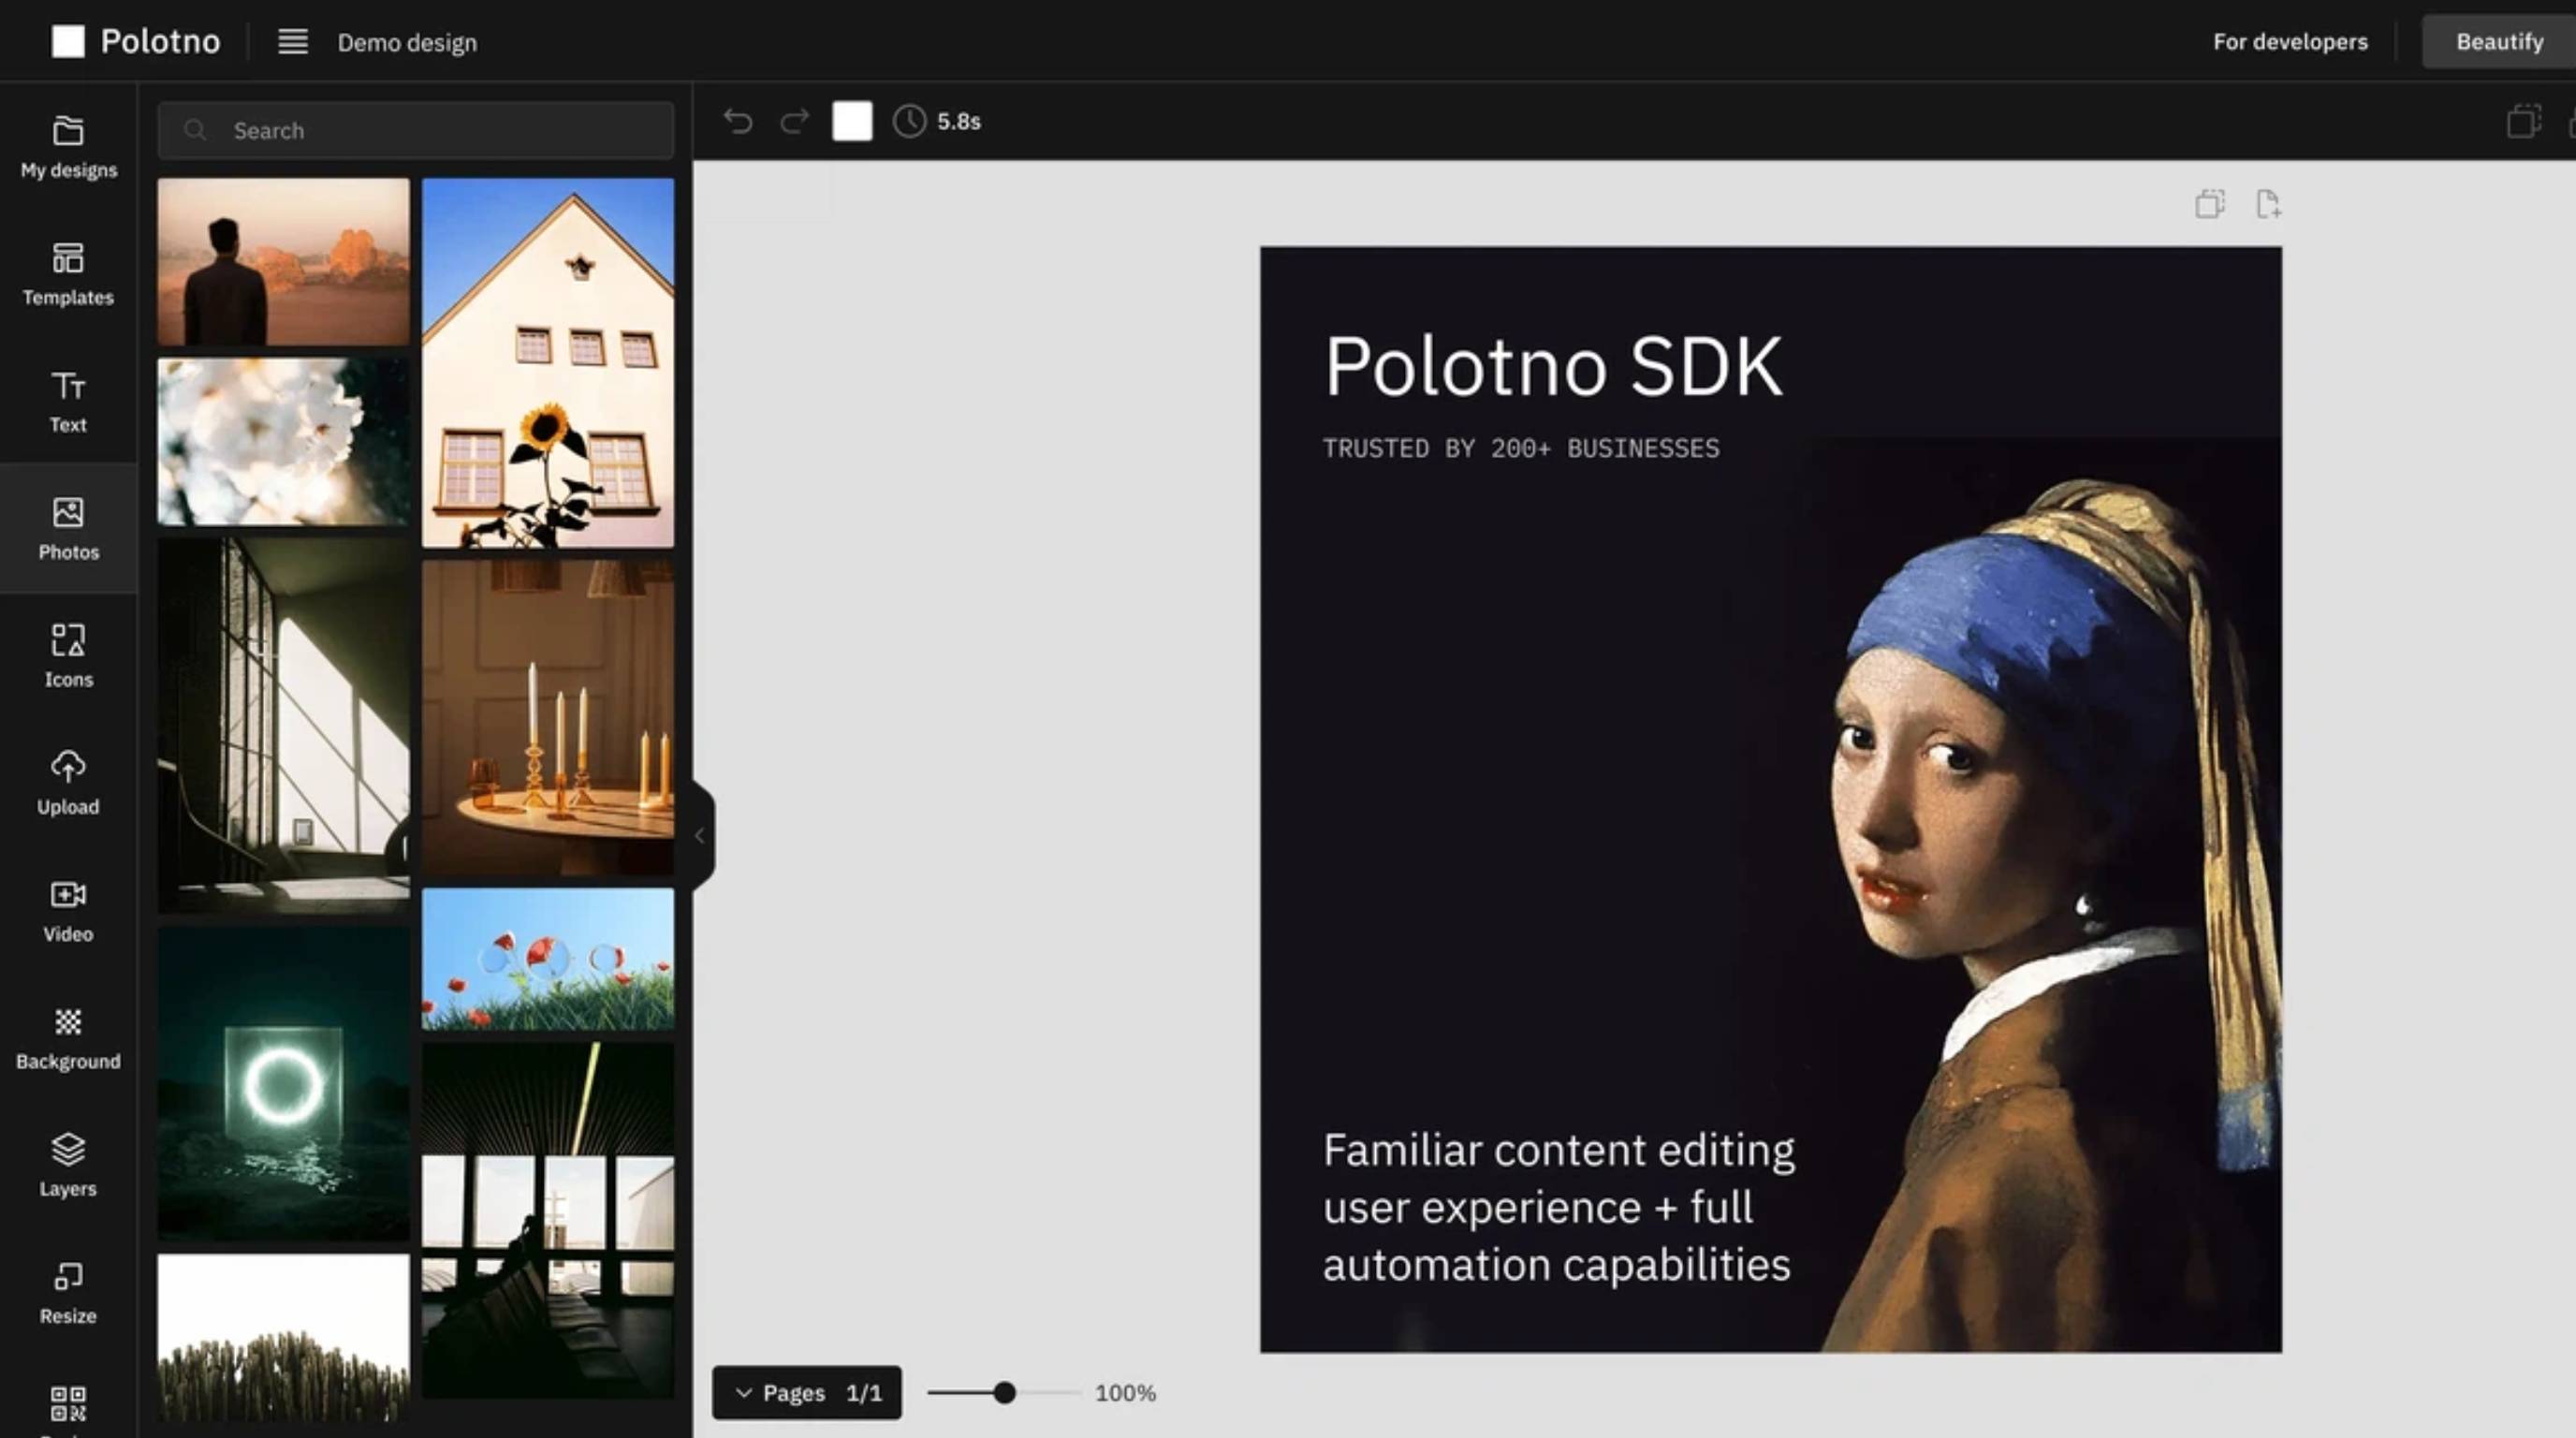Open the white page background color swatch
Viewport: 2576px width, 1438px height.
[x=852, y=121]
